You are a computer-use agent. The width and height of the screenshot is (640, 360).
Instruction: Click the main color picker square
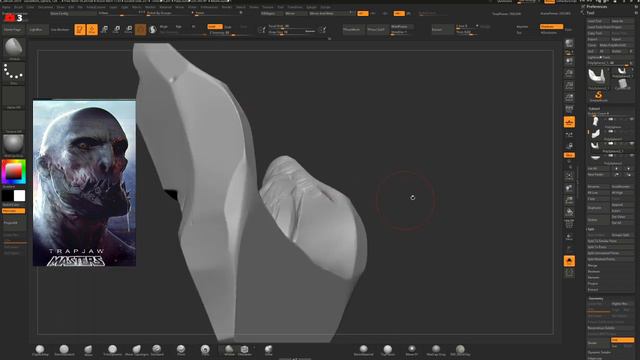13,171
